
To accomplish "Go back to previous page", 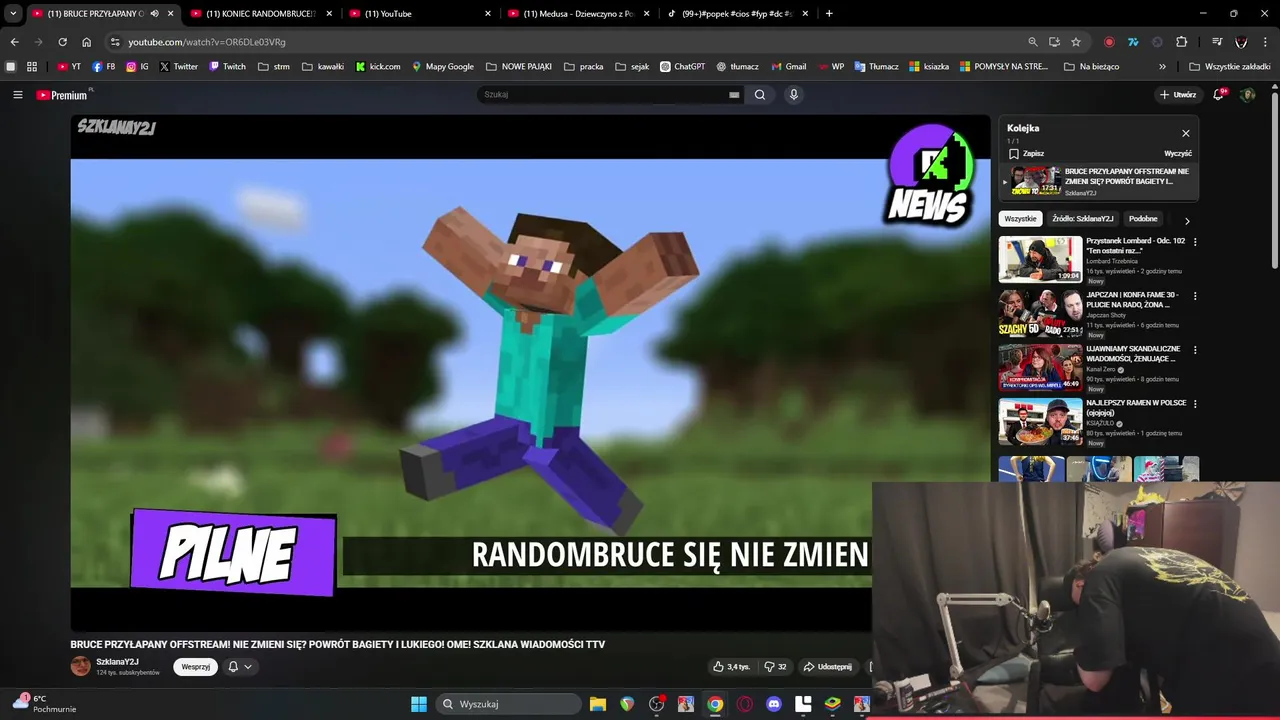I will click(14, 42).
